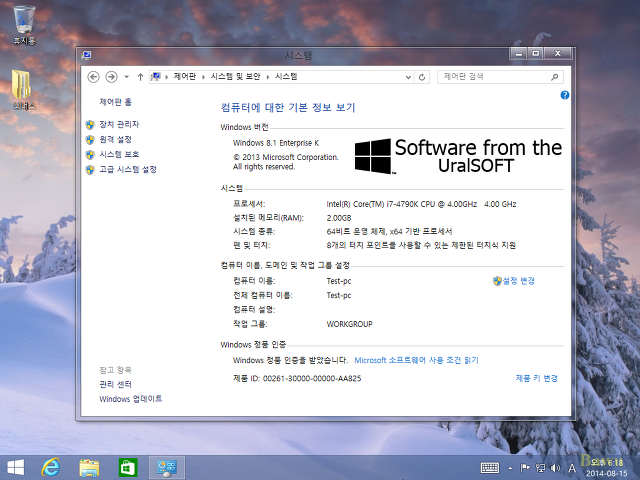Click the System window title bar icon
640x480 pixels.
pos(87,55)
